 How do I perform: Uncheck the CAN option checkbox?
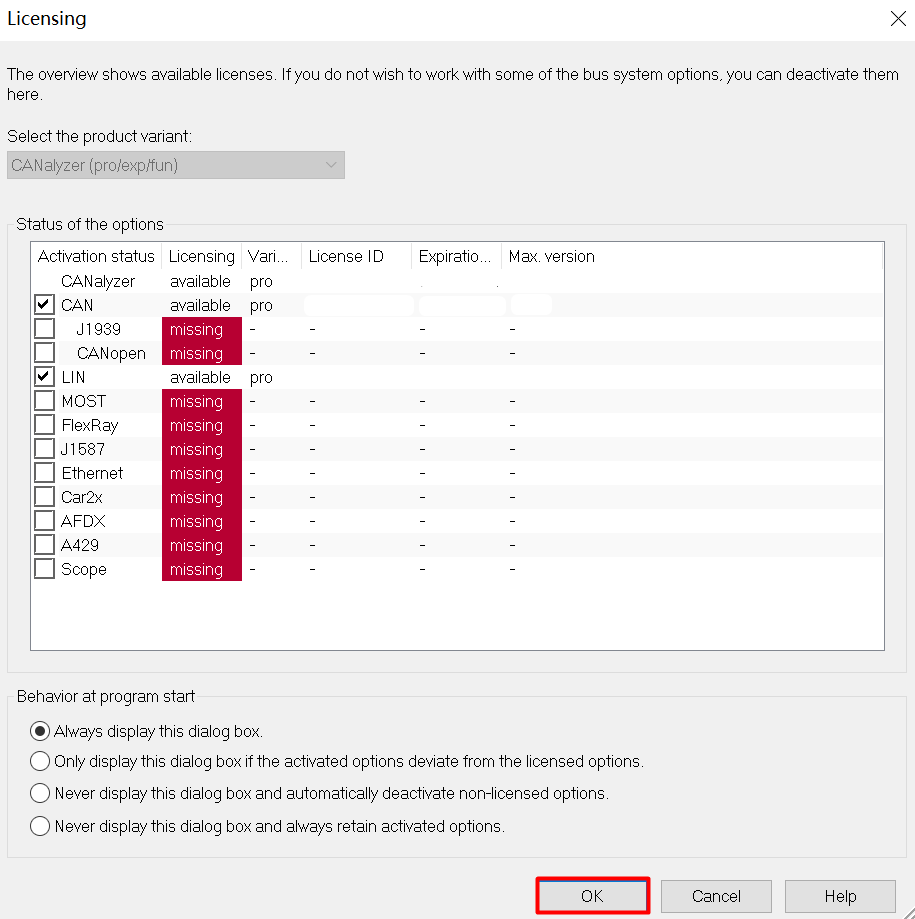(x=44, y=305)
